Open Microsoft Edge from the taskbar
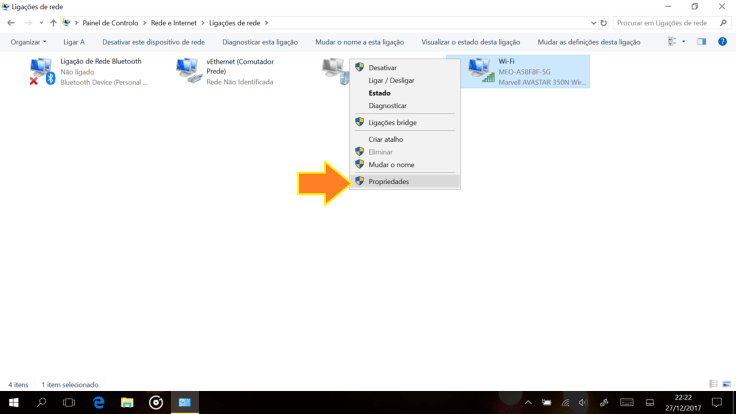 [98, 402]
